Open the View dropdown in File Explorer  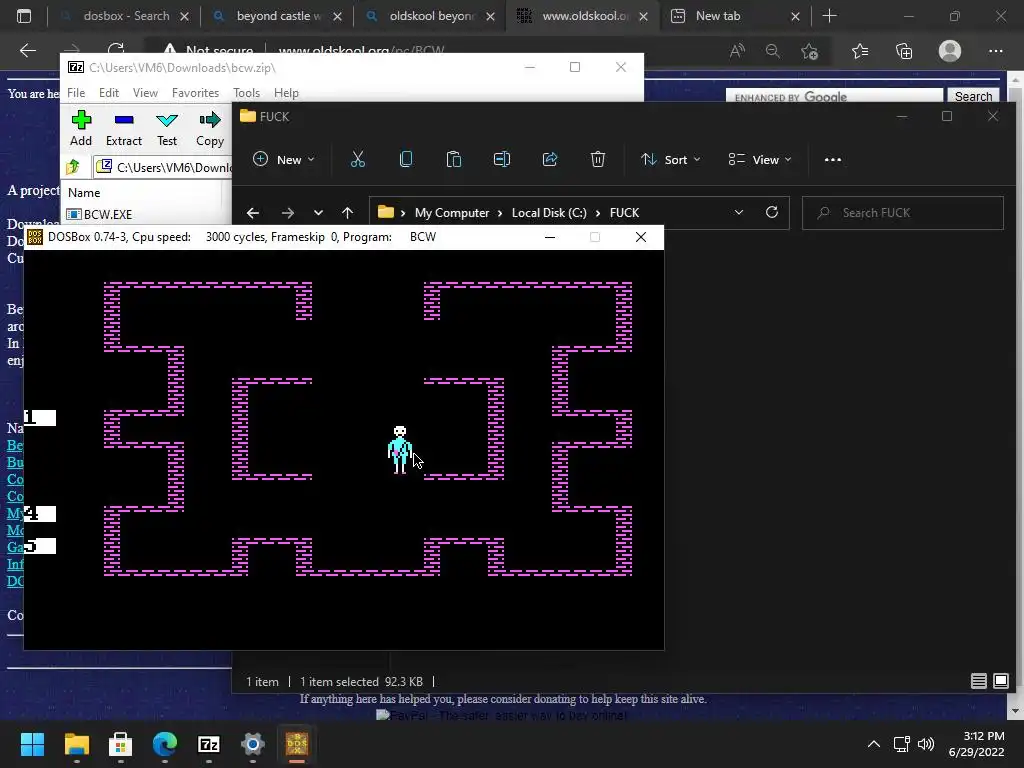(760, 159)
